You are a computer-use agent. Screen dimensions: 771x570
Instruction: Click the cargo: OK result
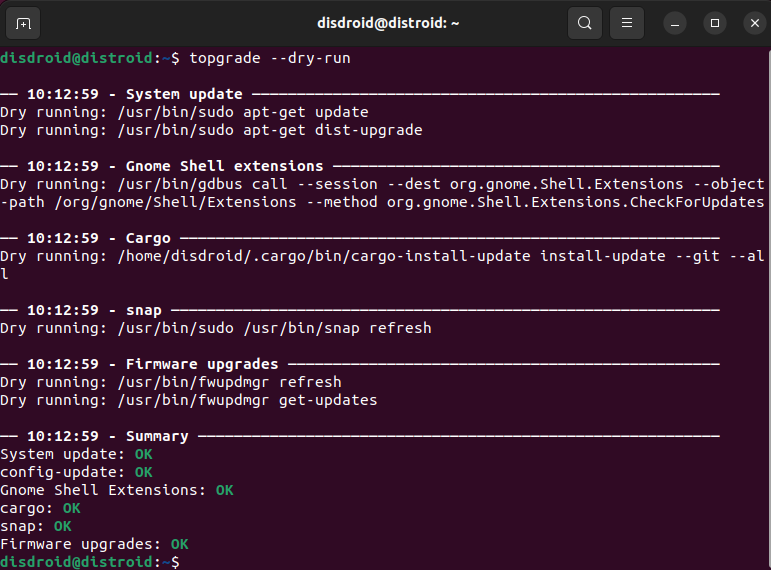click(x=40, y=509)
